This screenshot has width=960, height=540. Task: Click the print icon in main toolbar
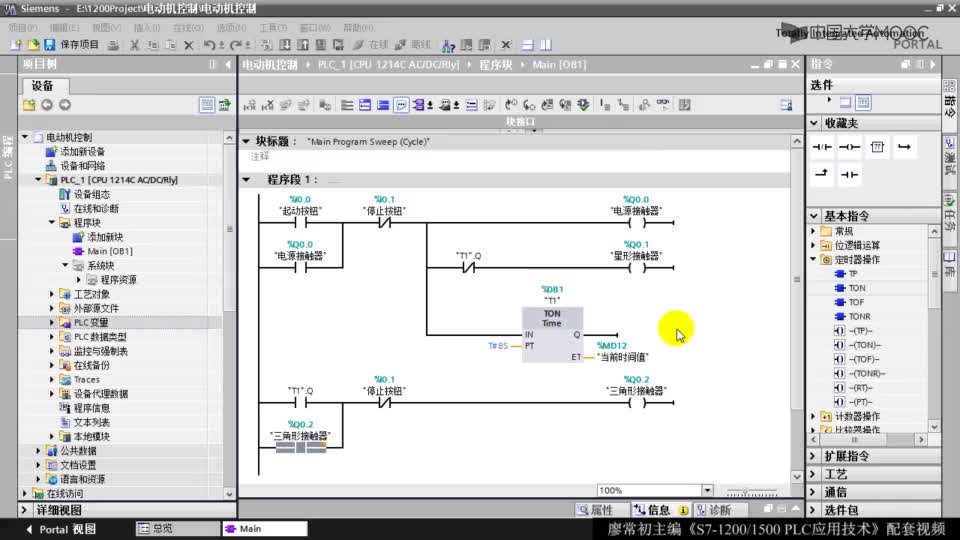pyautogui.click(x=113, y=45)
